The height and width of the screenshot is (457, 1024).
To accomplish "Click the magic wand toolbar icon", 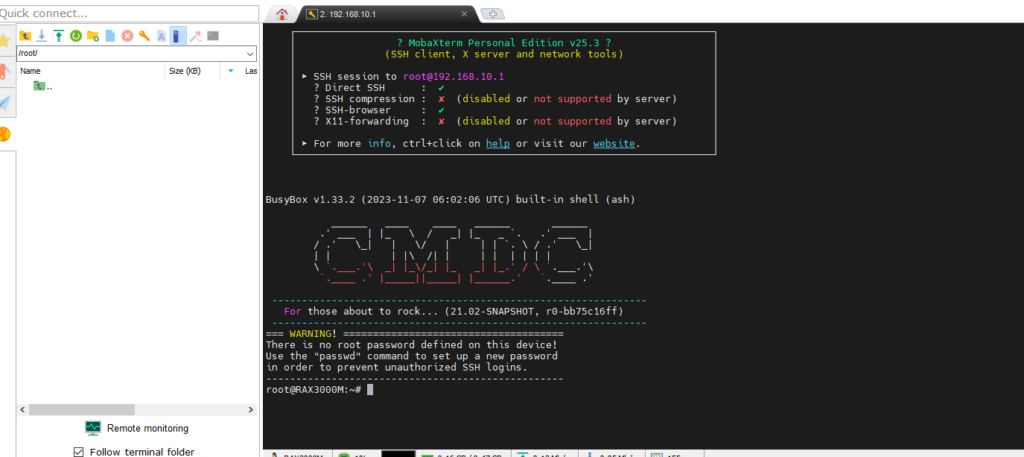I will [x=195, y=36].
